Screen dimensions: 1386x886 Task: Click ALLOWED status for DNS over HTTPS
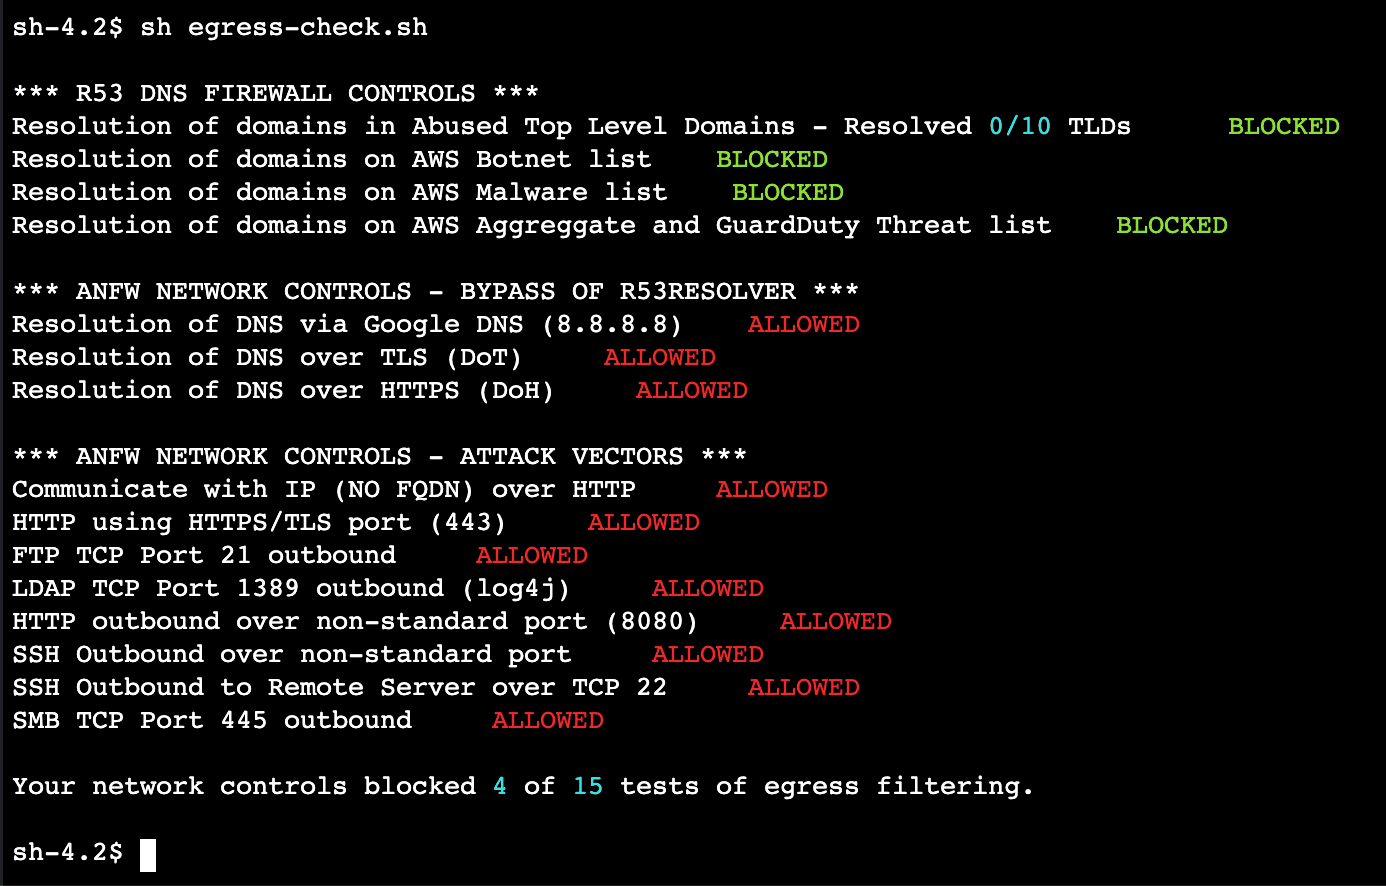[692, 390]
